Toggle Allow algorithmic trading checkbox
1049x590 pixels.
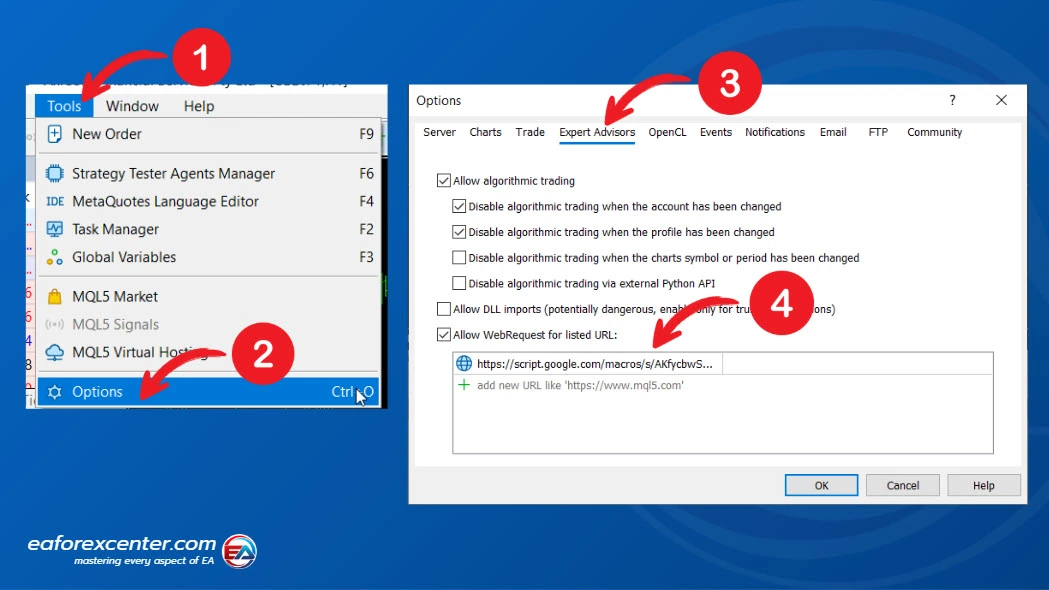click(x=444, y=181)
